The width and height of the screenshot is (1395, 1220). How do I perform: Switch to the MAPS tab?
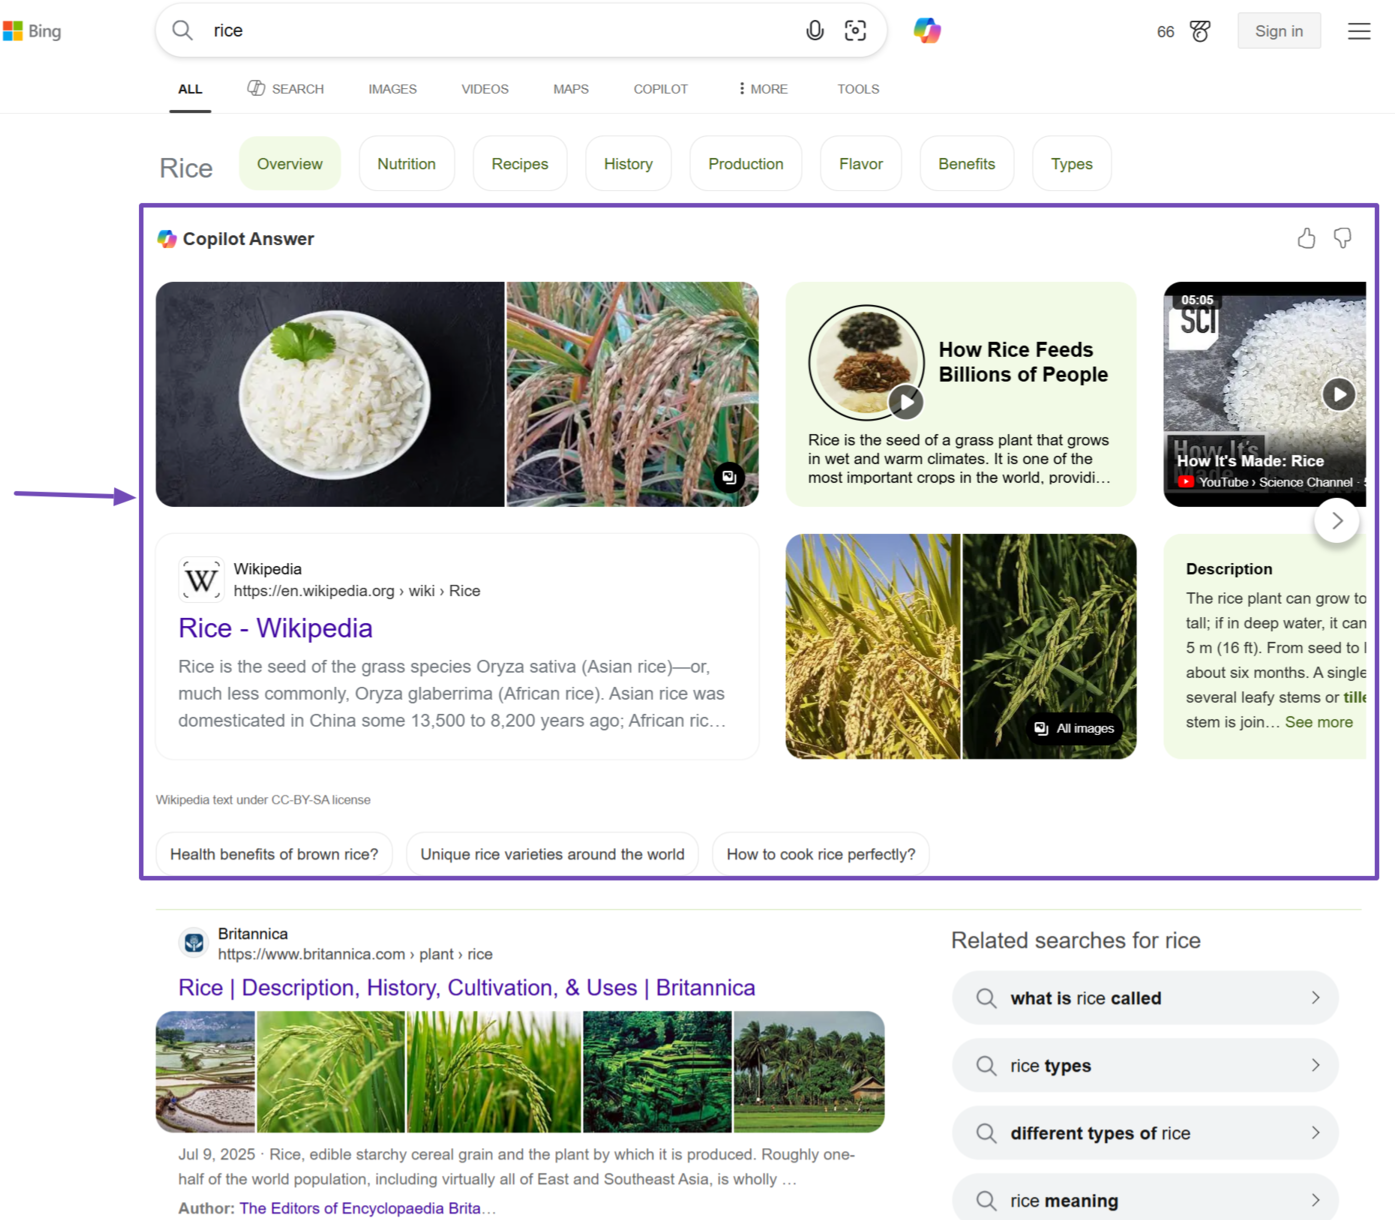tap(571, 89)
